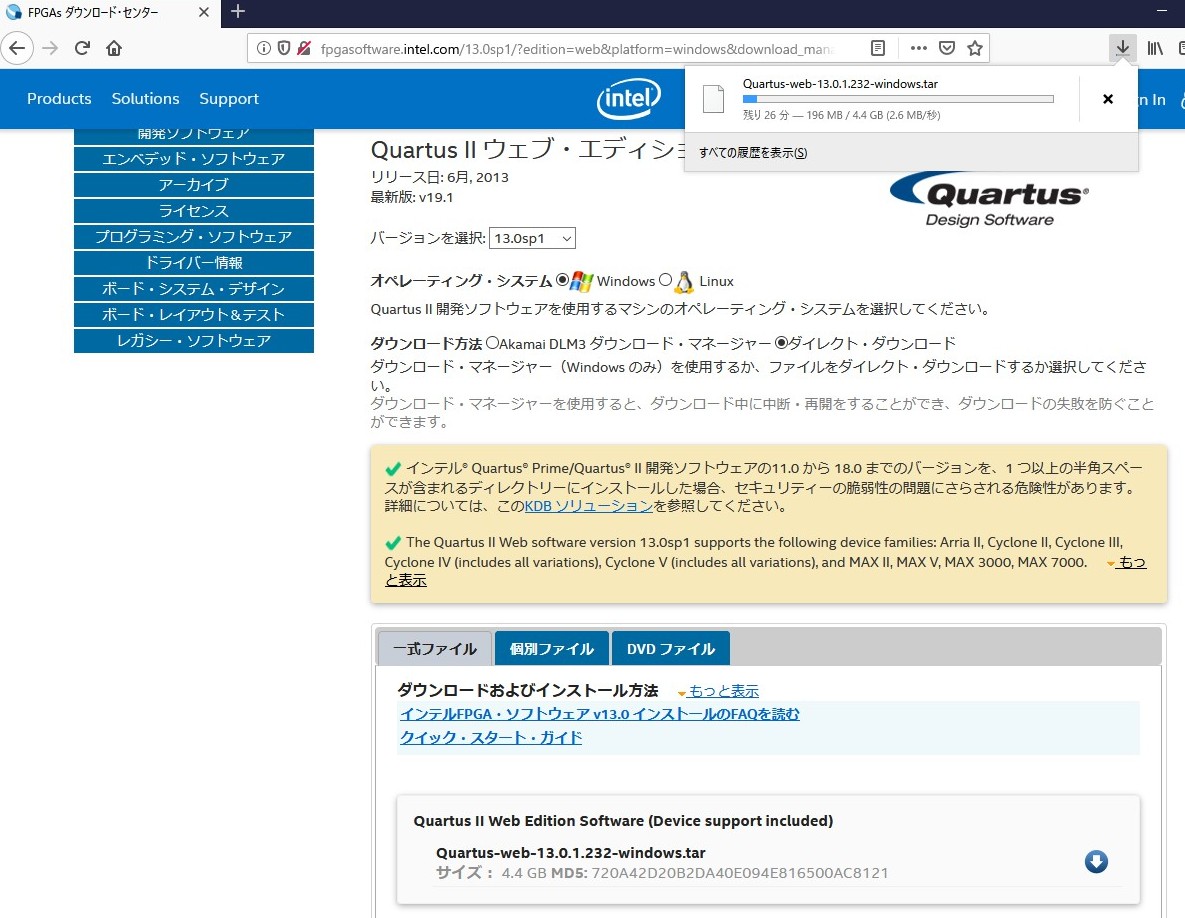1185x918 pixels.
Task: Show site information icon in address bar
Action: tap(264, 48)
